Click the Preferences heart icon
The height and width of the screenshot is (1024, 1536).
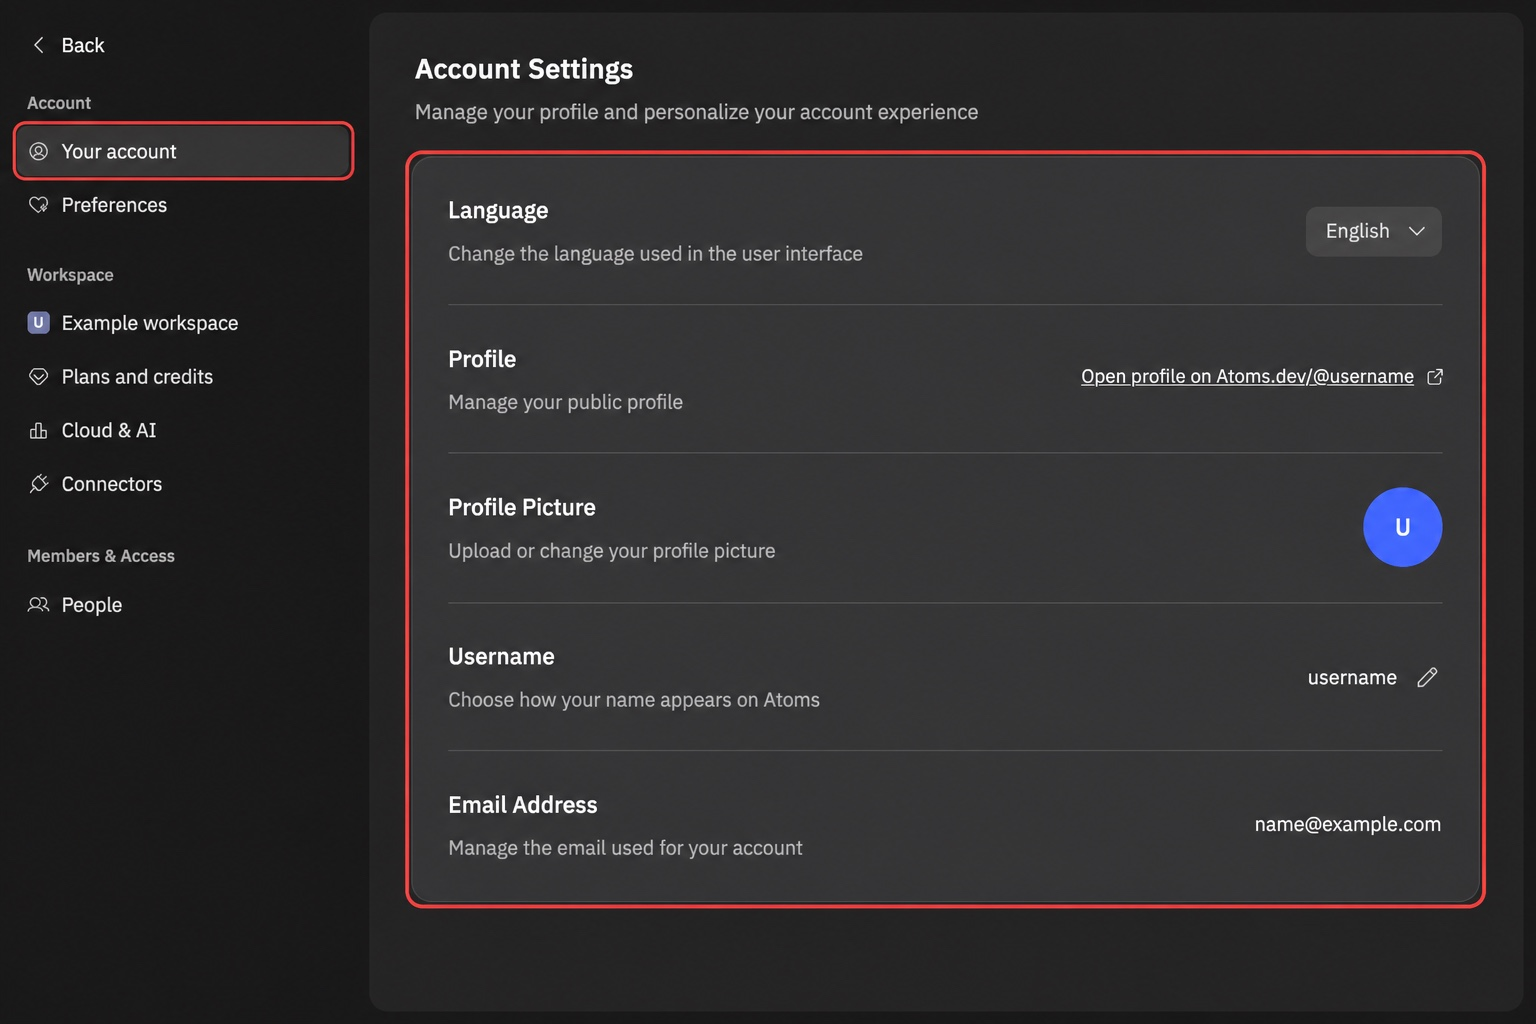[x=38, y=205]
